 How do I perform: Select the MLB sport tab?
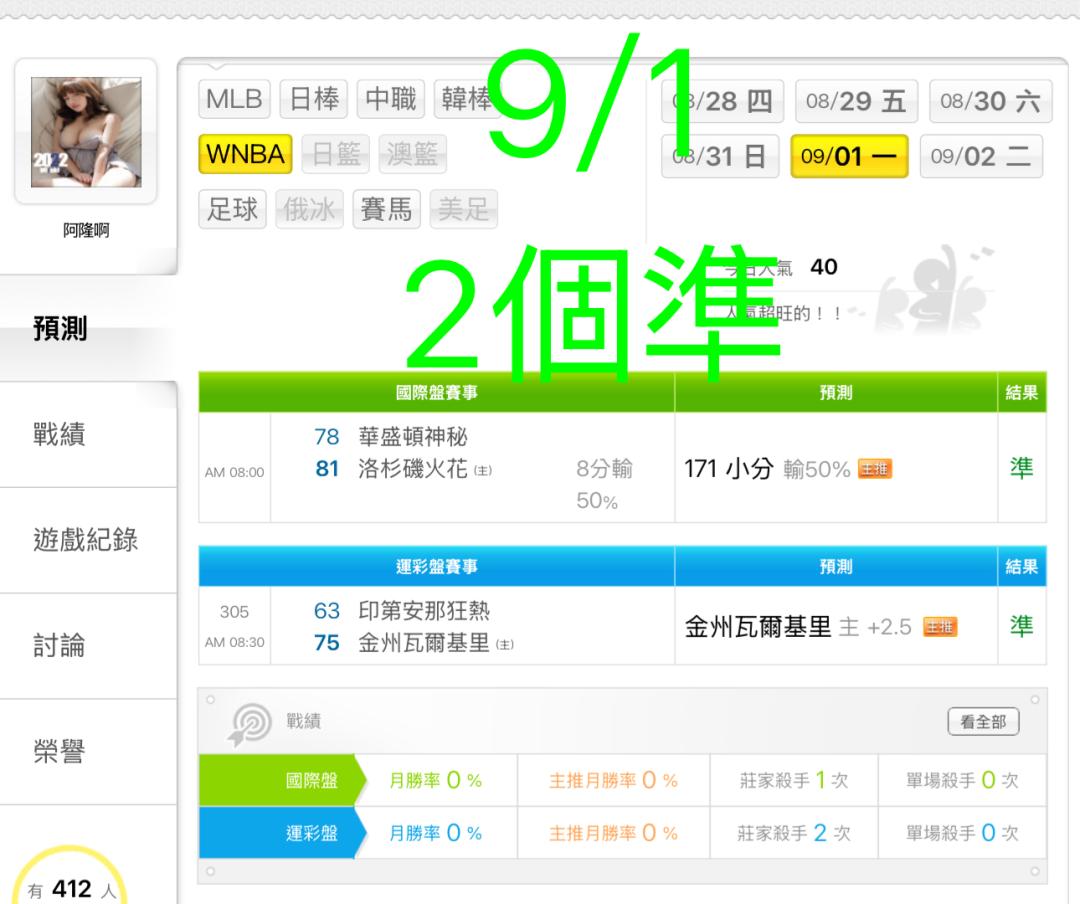click(234, 99)
